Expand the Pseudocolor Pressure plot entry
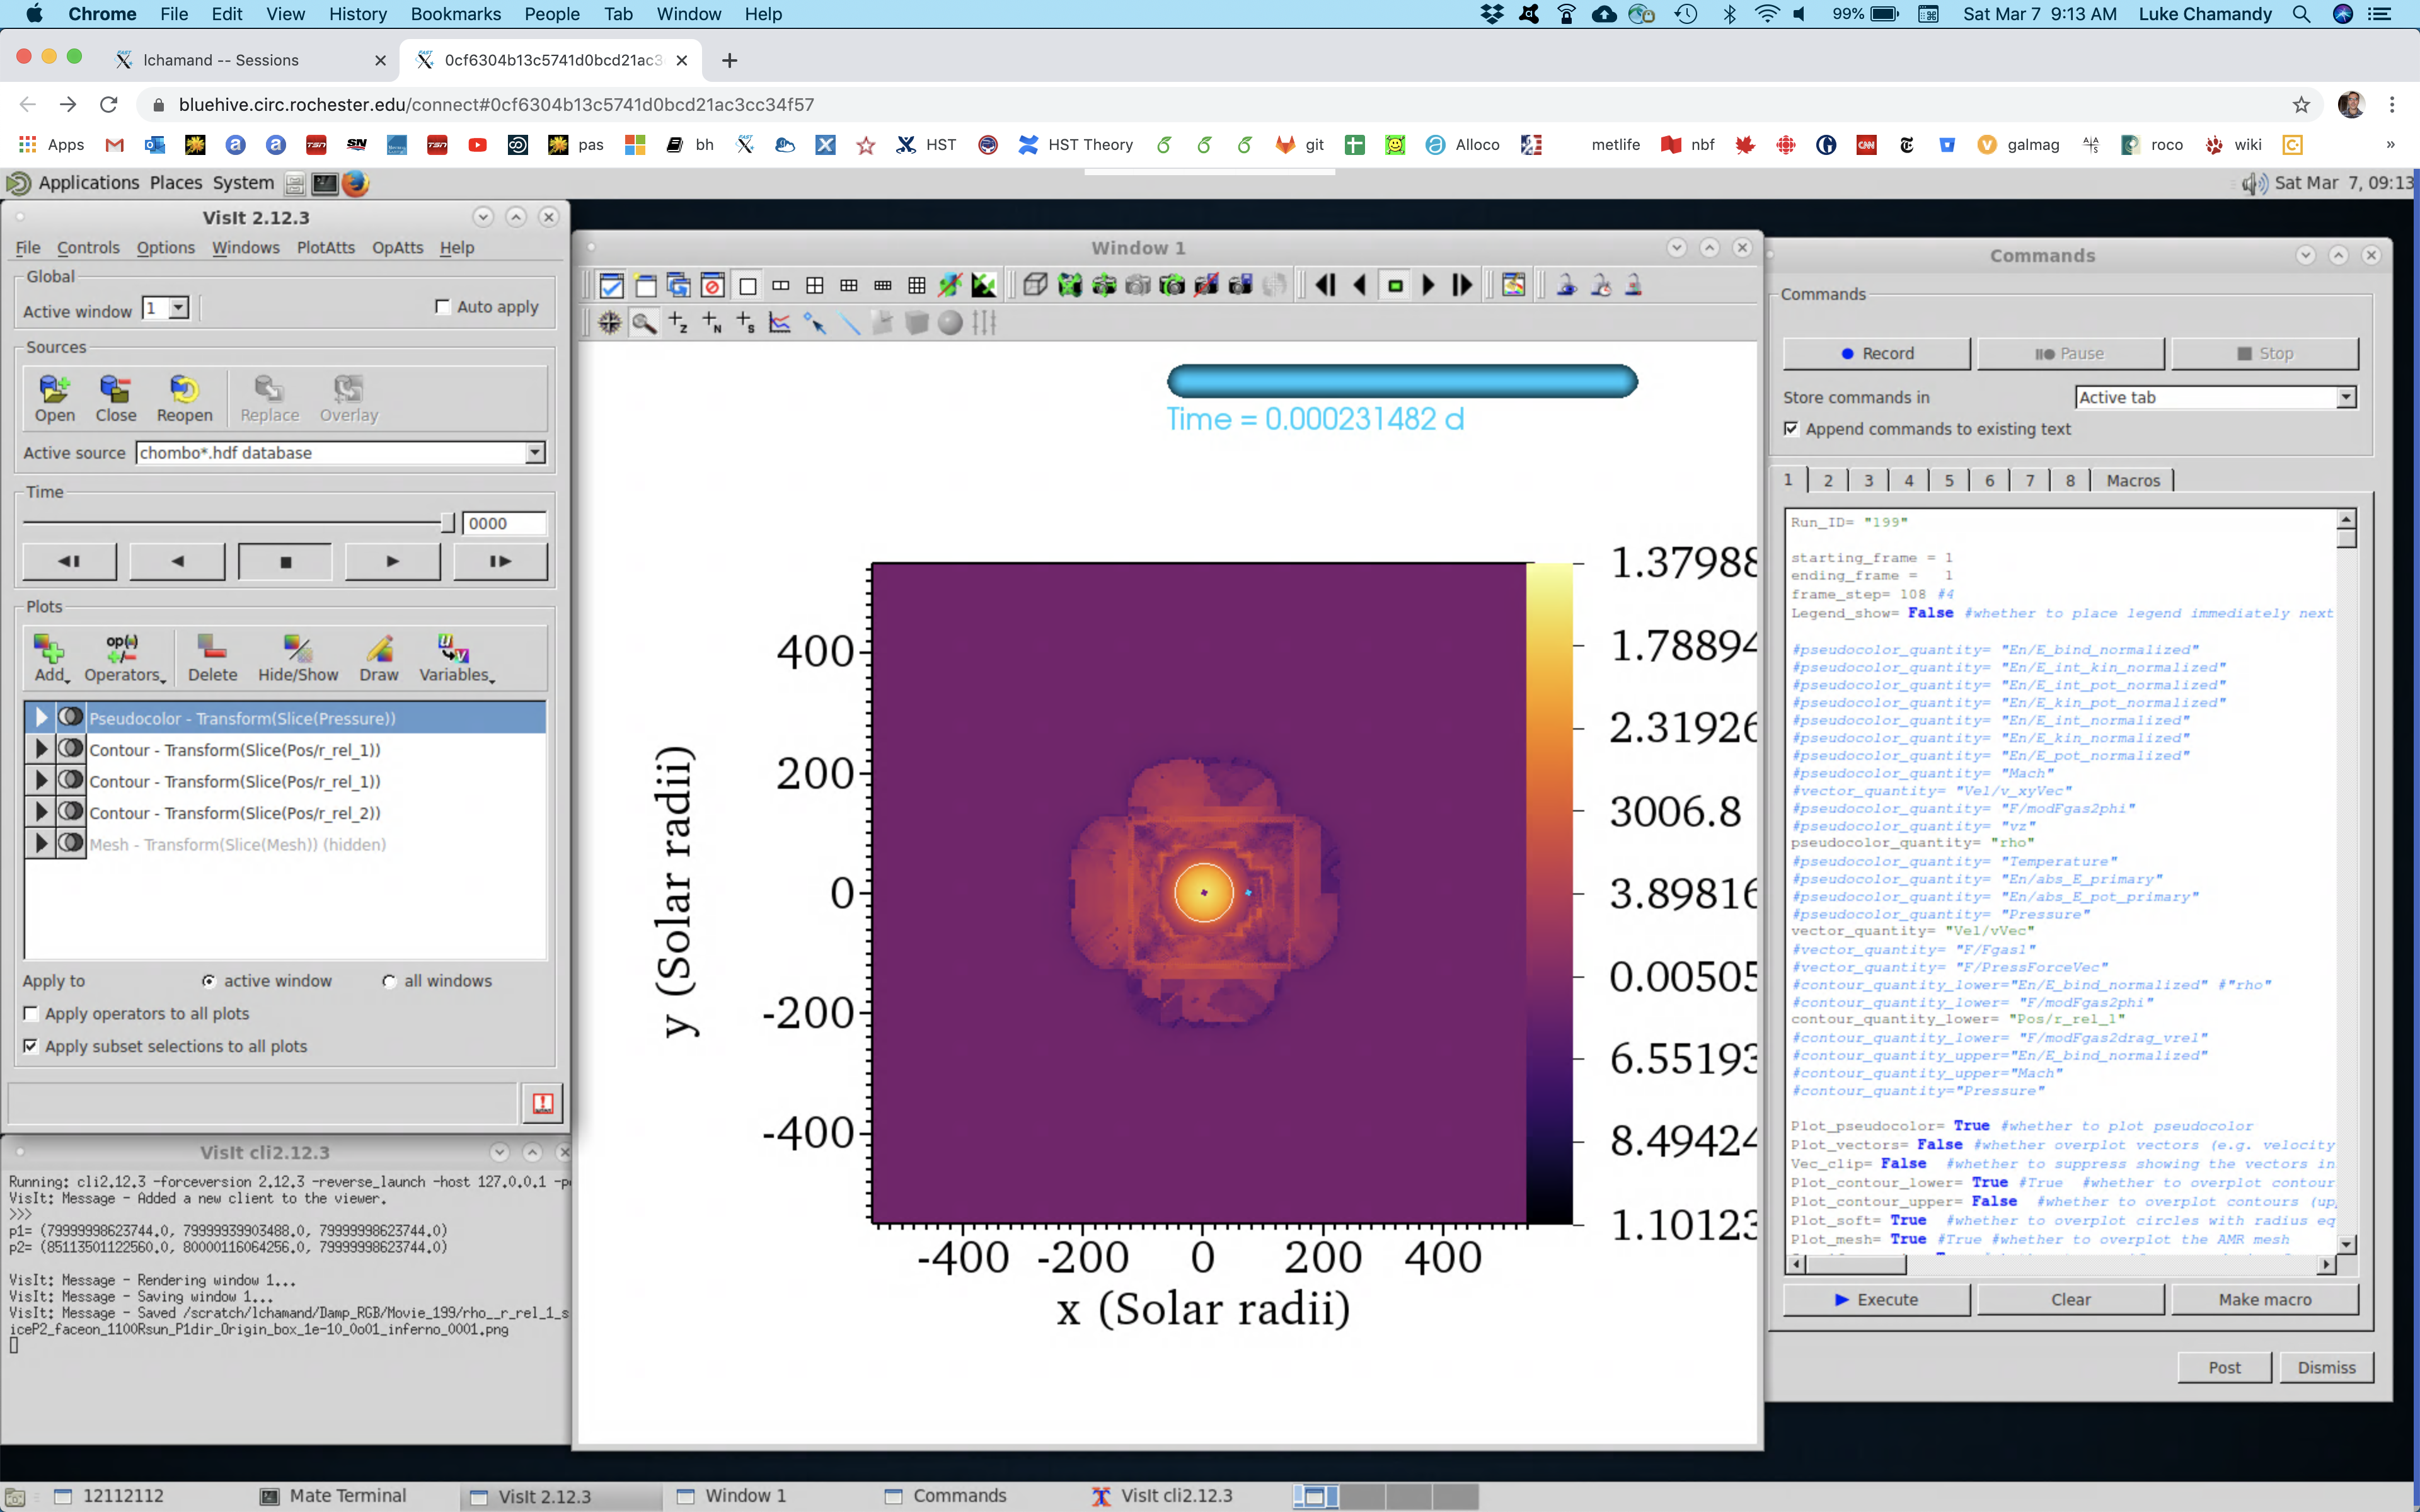This screenshot has height=1512, width=2420. (x=41, y=718)
